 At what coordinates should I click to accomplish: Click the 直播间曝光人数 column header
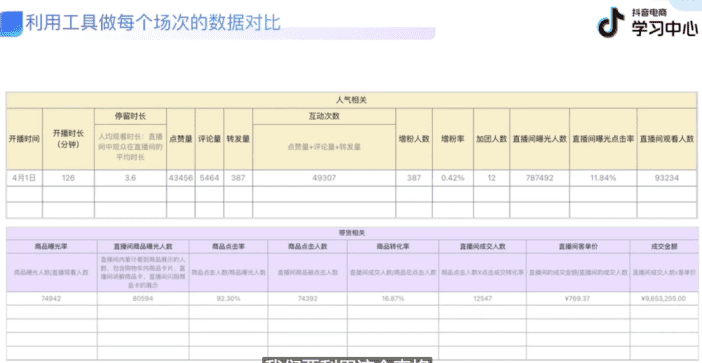coord(539,139)
